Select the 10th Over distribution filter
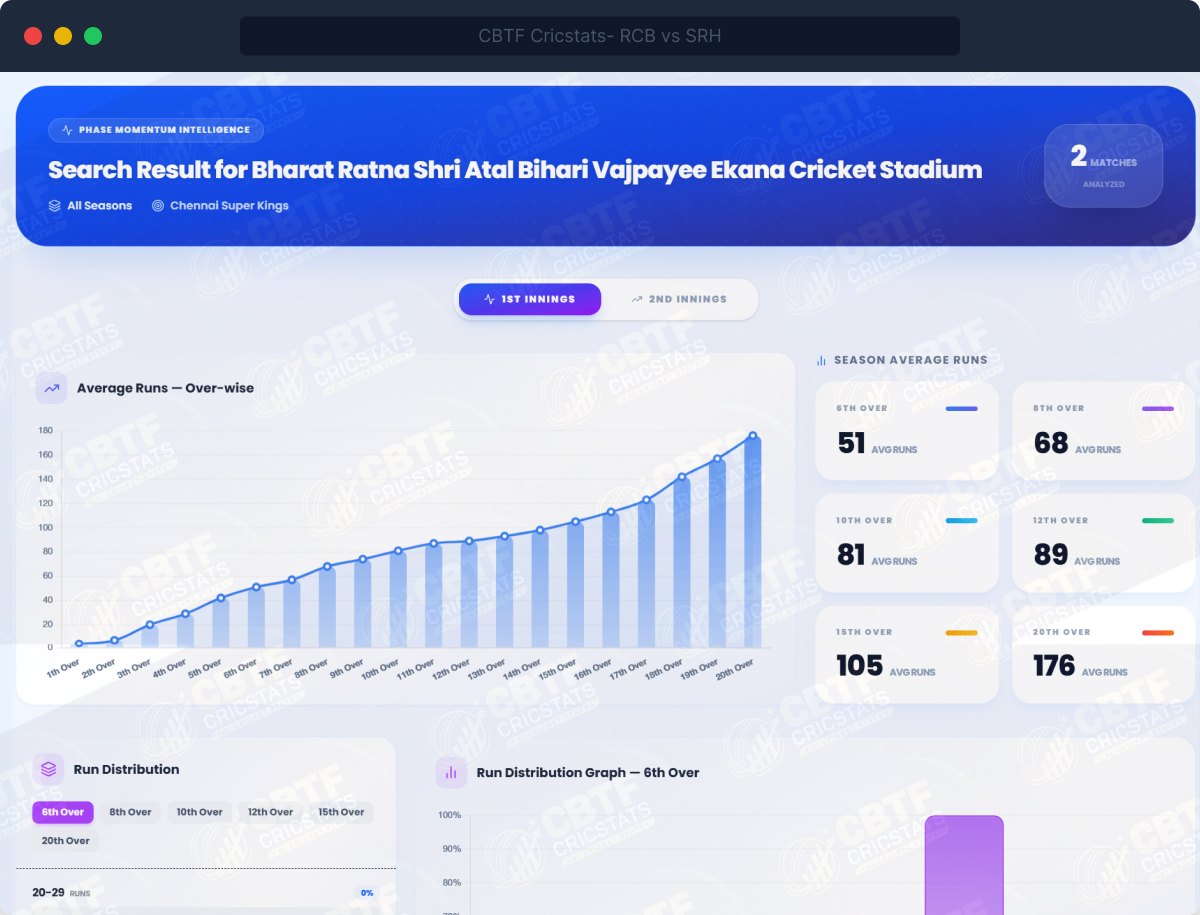Image resolution: width=1200 pixels, height=915 pixels. 200,812
